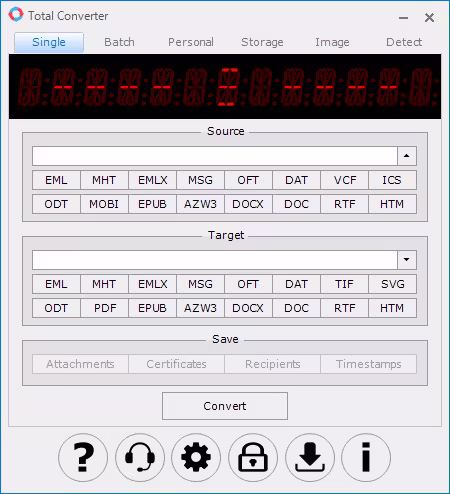Expand the Source path dropdown arrow
This screenshot has width=450, height=494.
point(407,156)
